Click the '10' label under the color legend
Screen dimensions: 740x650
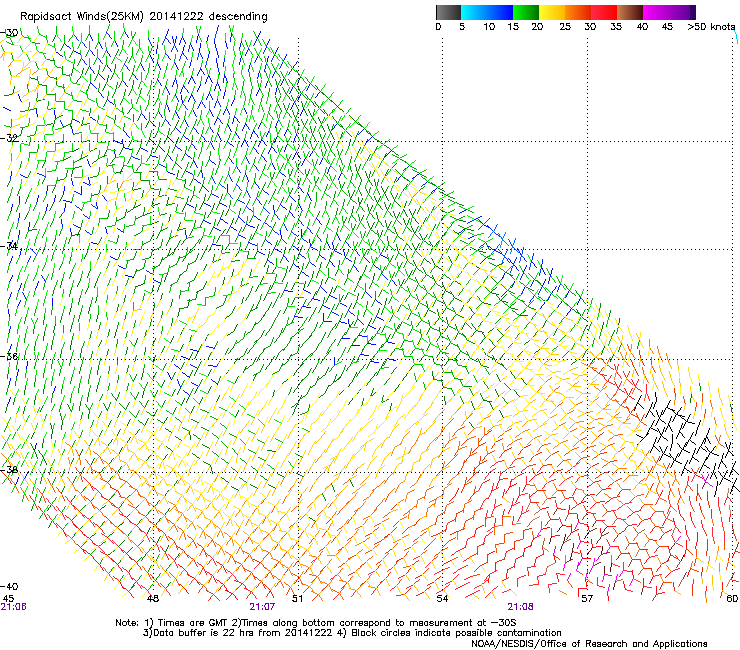489,27
